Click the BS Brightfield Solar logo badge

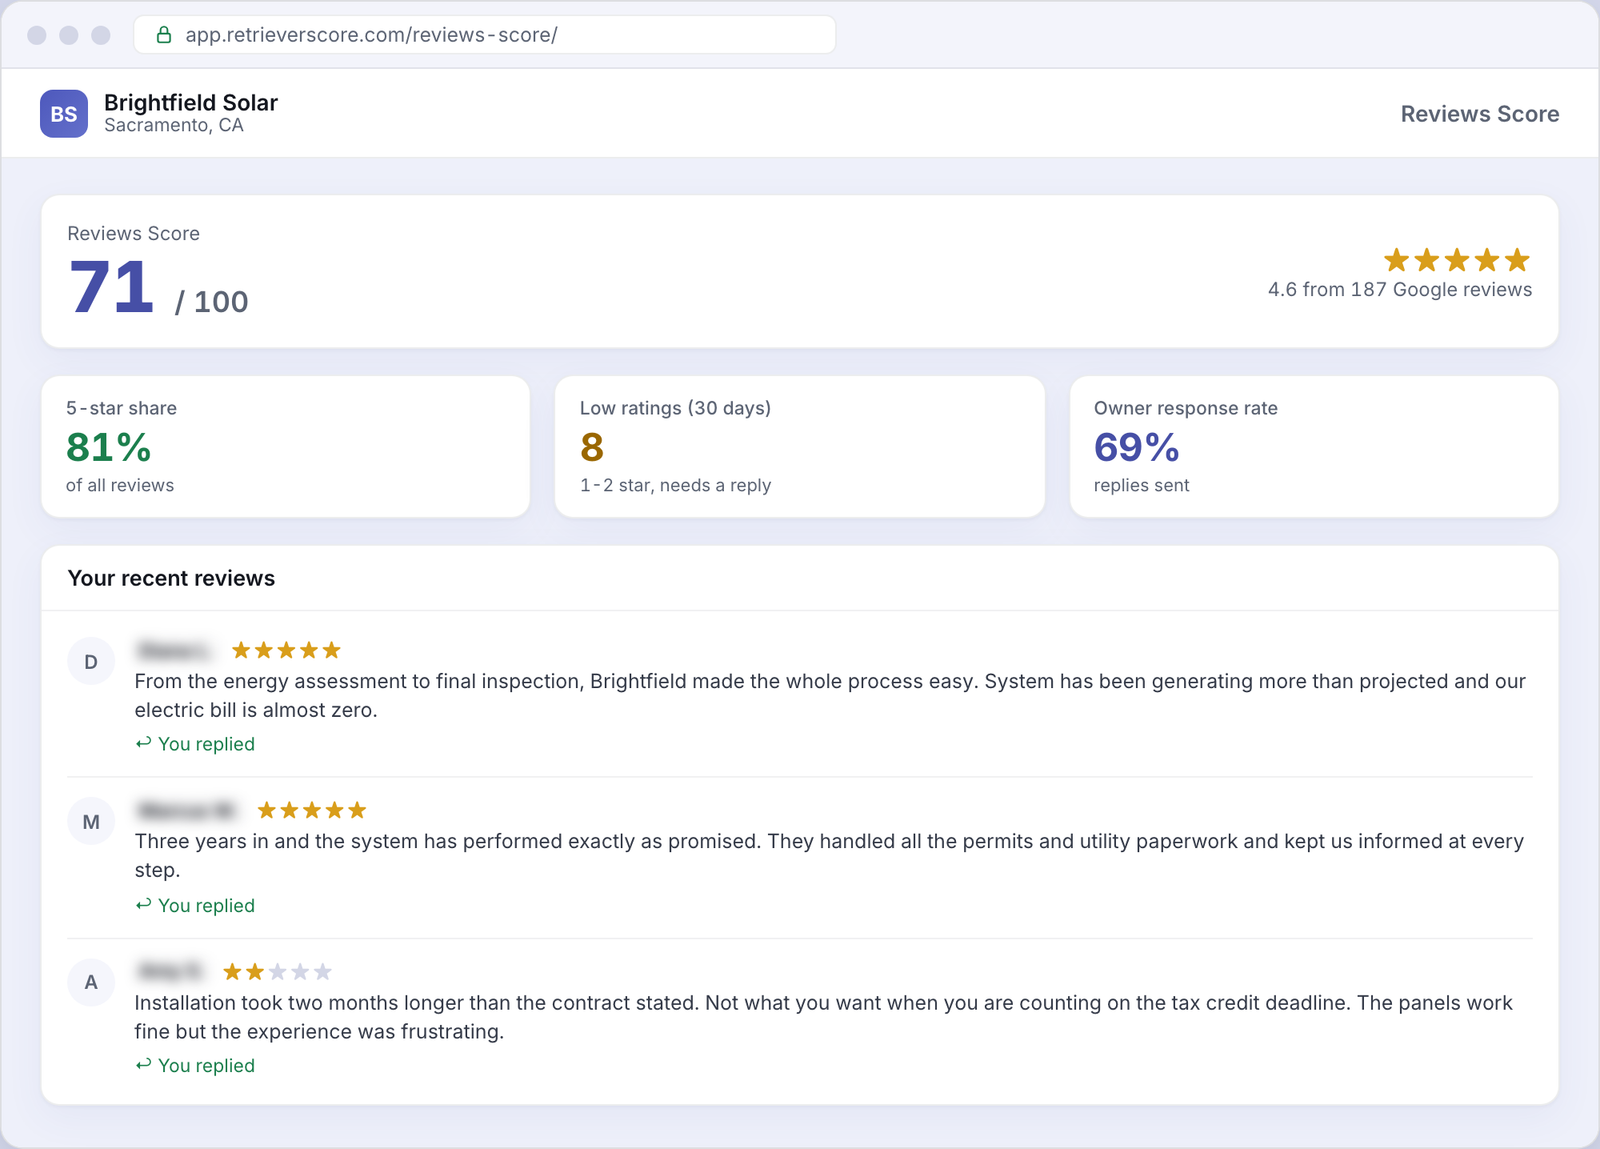64,114
